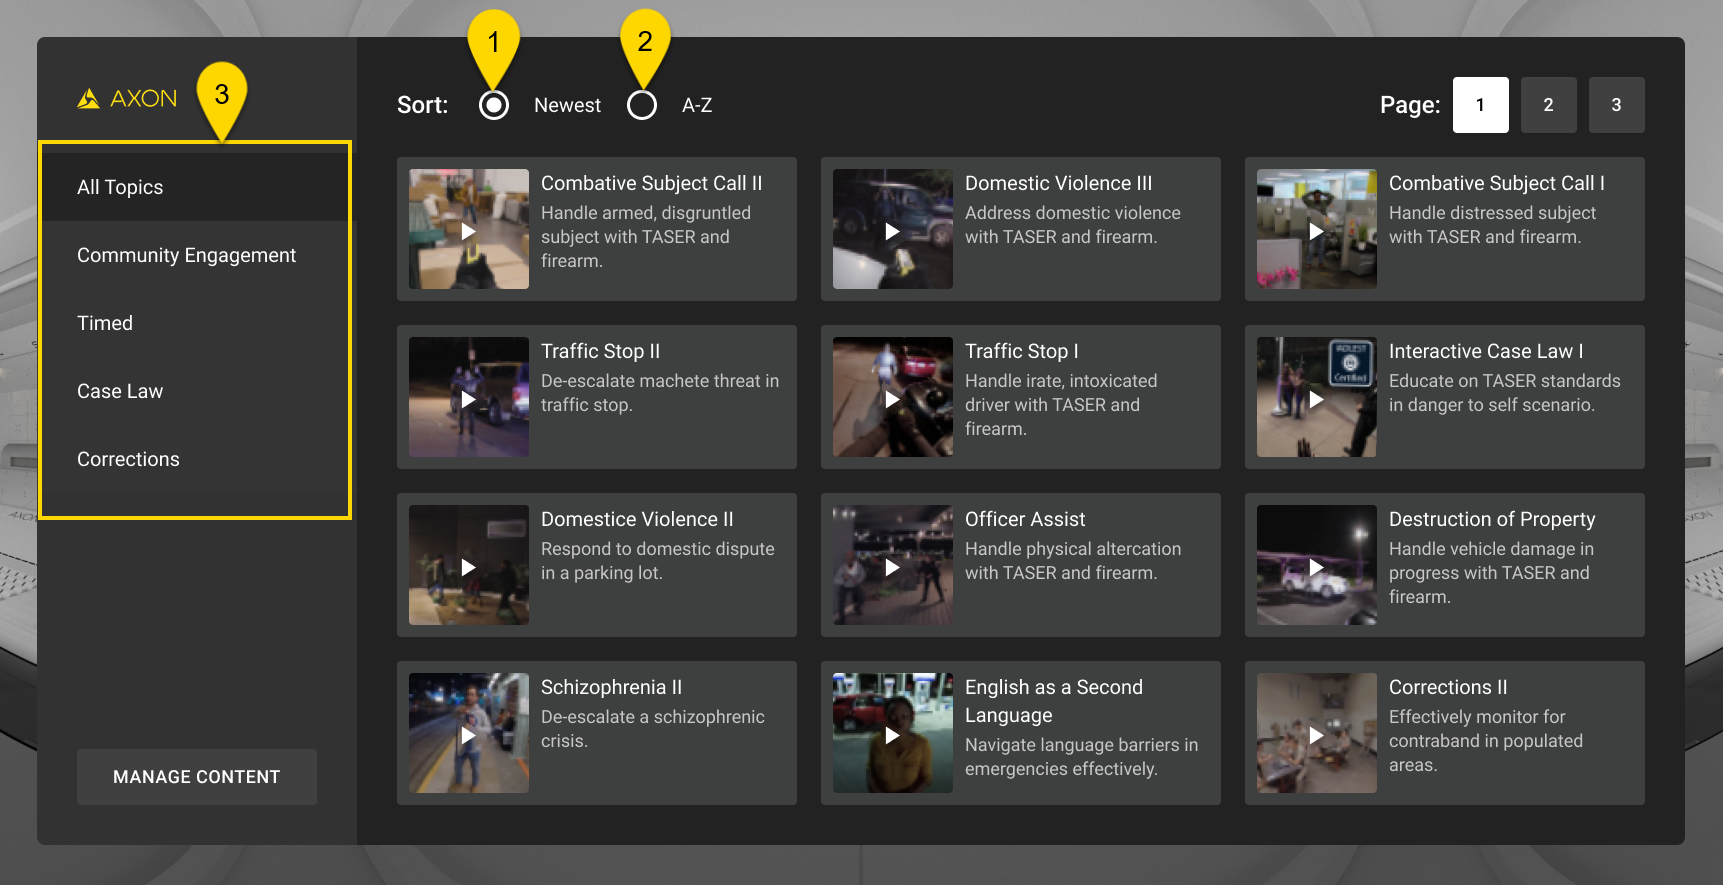This screenshot has height=885, width=1723.
Task: Click the Manage Content button
Action: pyautogui.click(x=197, y=777)
